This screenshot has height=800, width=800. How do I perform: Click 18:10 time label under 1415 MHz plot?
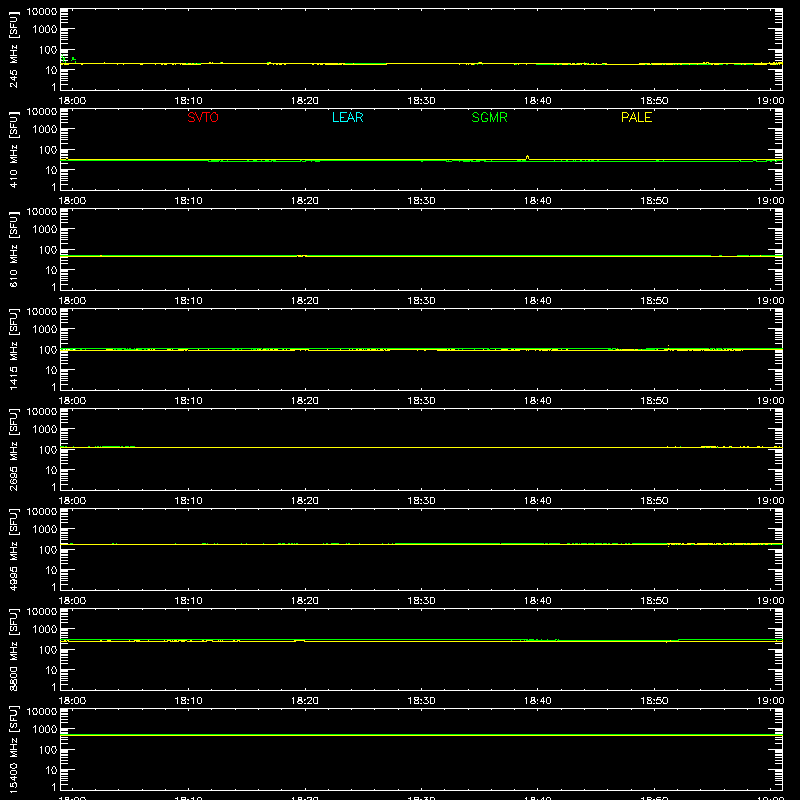(188, 401)
